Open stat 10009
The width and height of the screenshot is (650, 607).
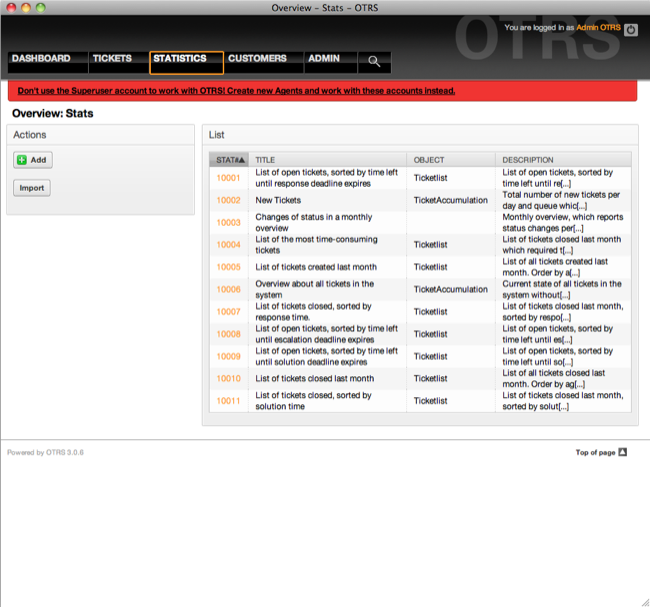tap(228, 357)
